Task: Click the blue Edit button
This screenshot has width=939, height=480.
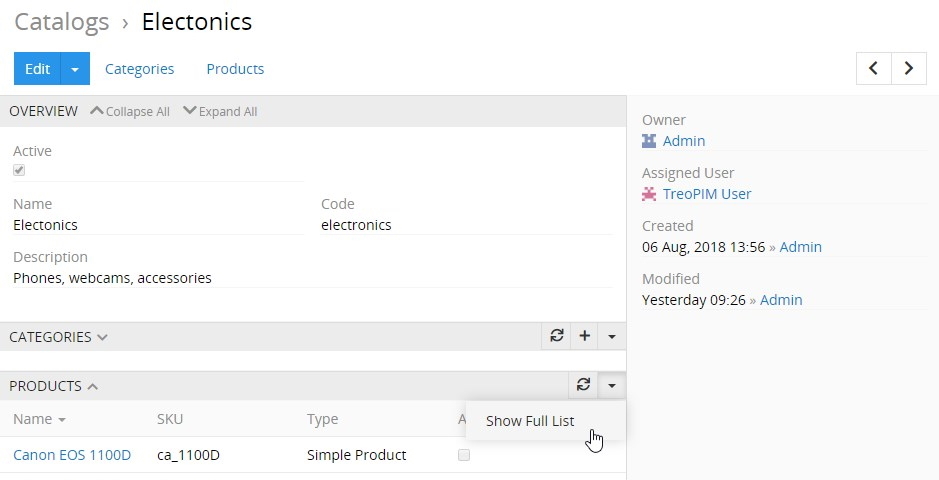Action: pos(37,69)
